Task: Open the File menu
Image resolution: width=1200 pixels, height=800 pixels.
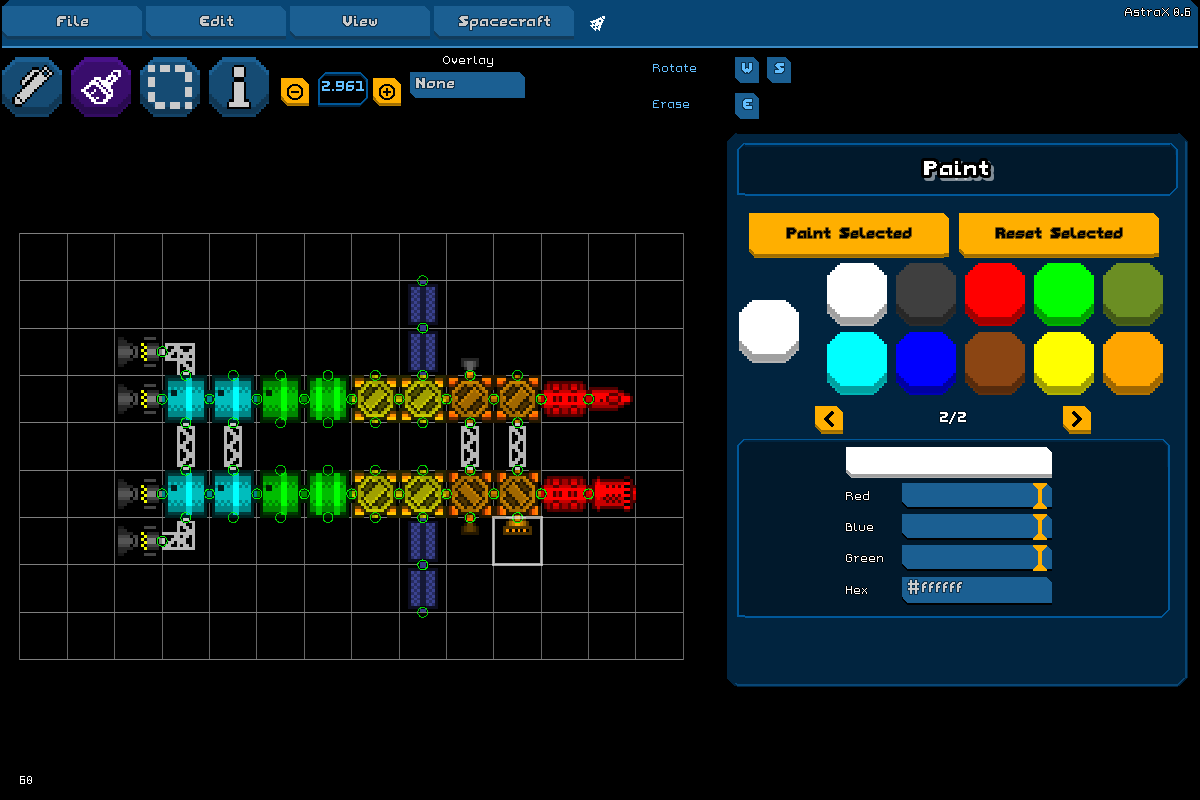Action: pyautogui.click(x=72, y=21)
